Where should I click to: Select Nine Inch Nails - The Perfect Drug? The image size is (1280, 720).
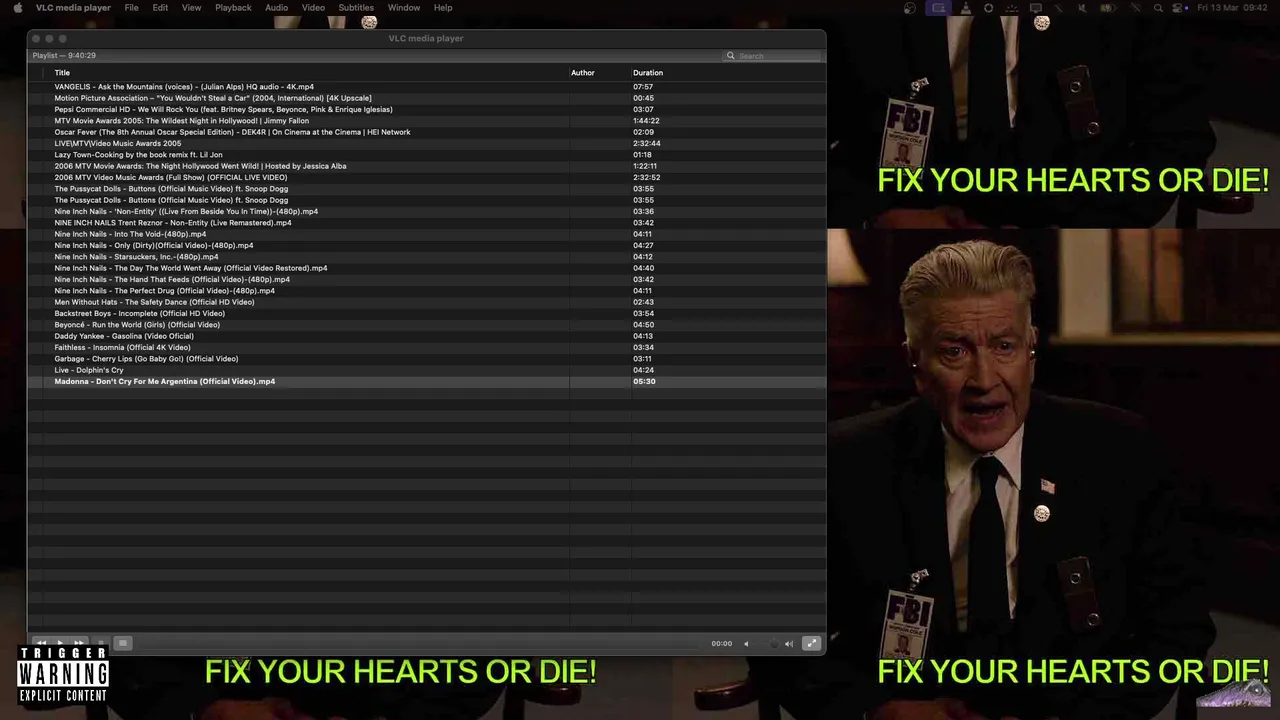tap(427, 291)
